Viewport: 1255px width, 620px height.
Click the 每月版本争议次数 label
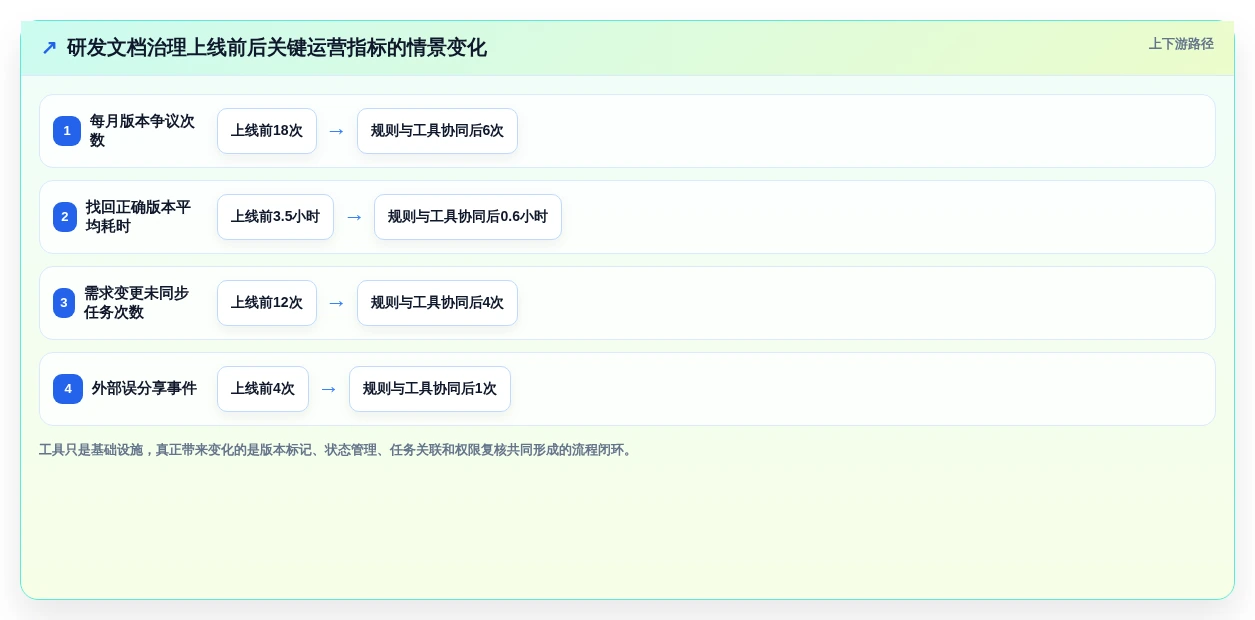click(143, 131)
